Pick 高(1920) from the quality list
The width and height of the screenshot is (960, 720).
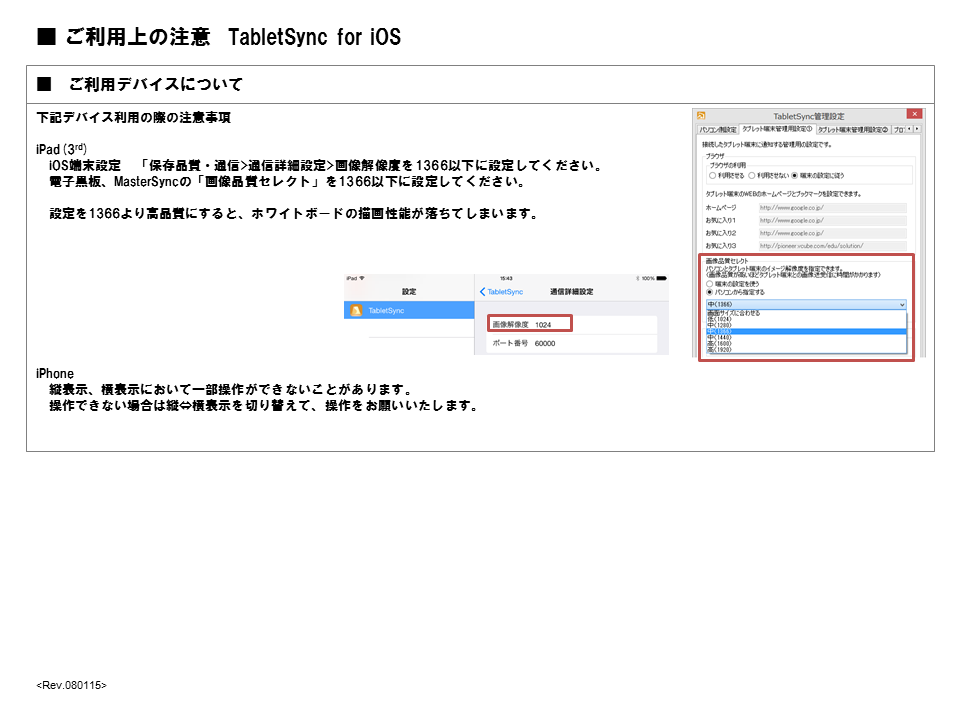point(719,350)
